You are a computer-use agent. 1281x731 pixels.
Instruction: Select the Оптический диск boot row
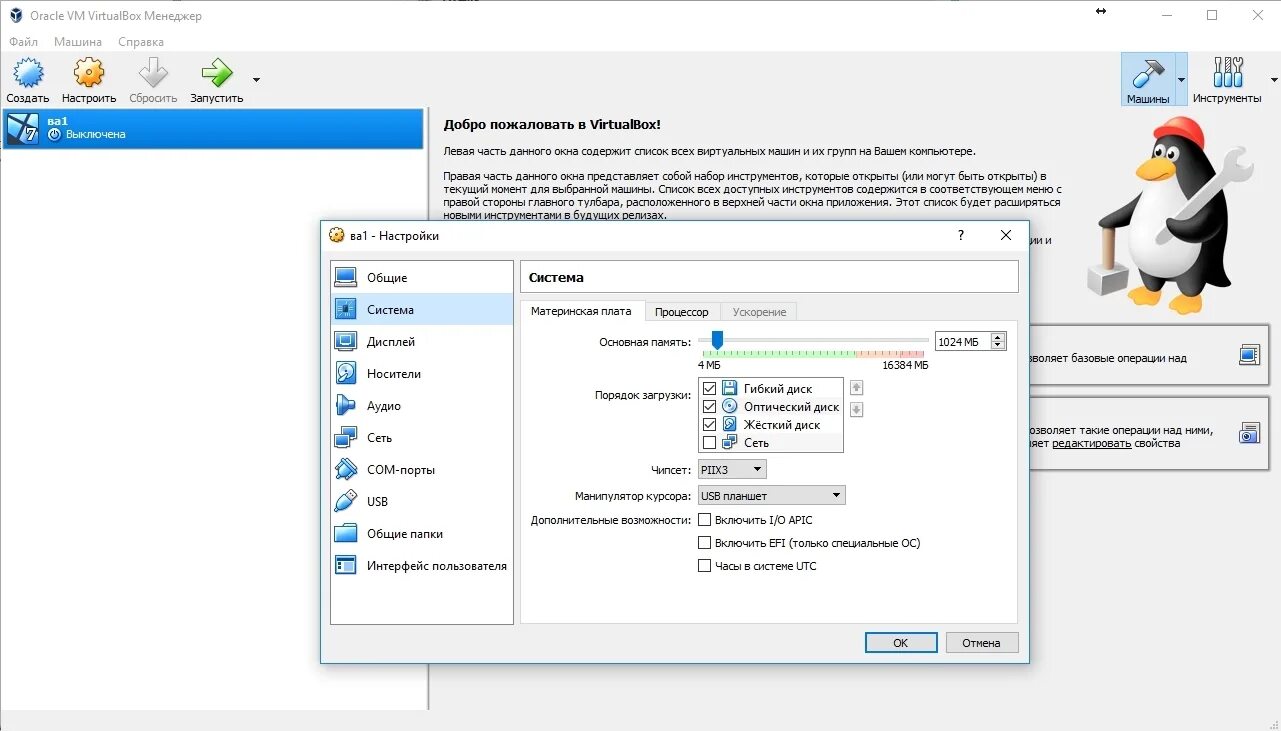771,406
